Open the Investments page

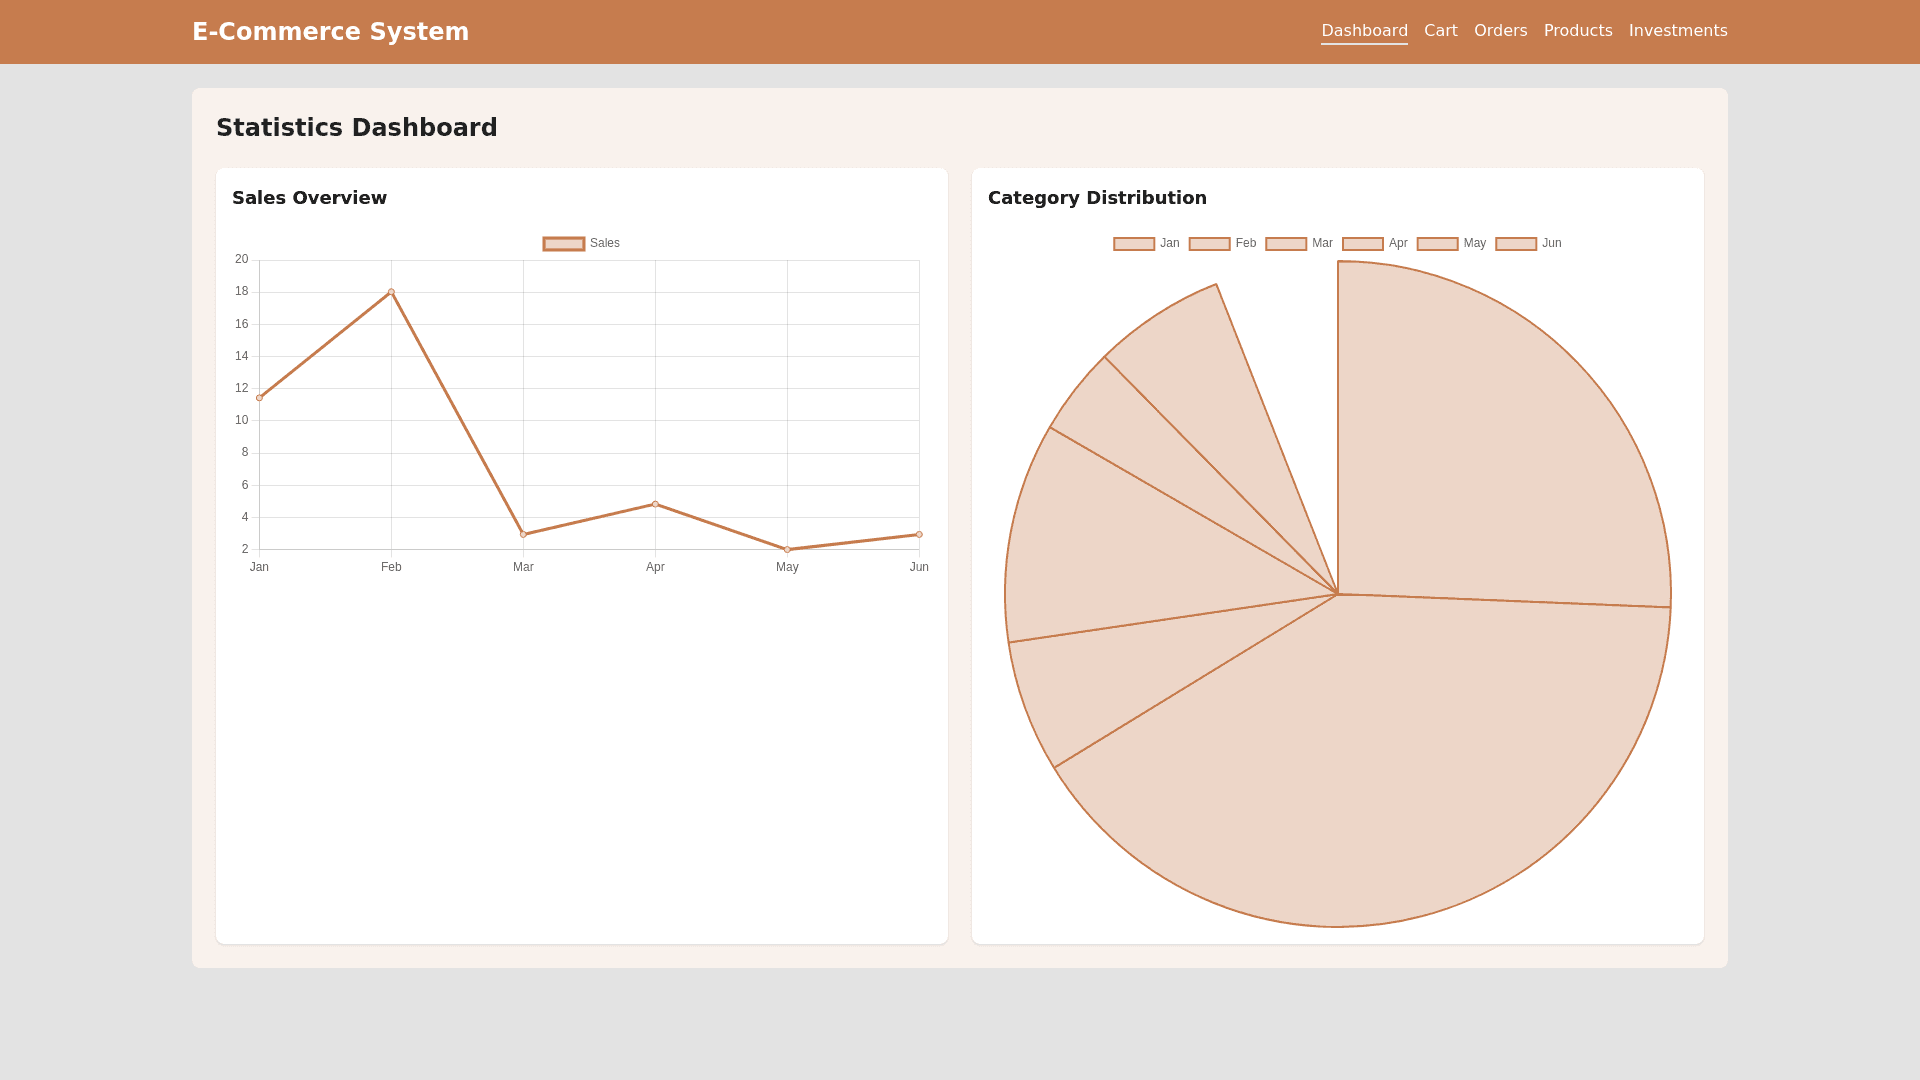1678,31
